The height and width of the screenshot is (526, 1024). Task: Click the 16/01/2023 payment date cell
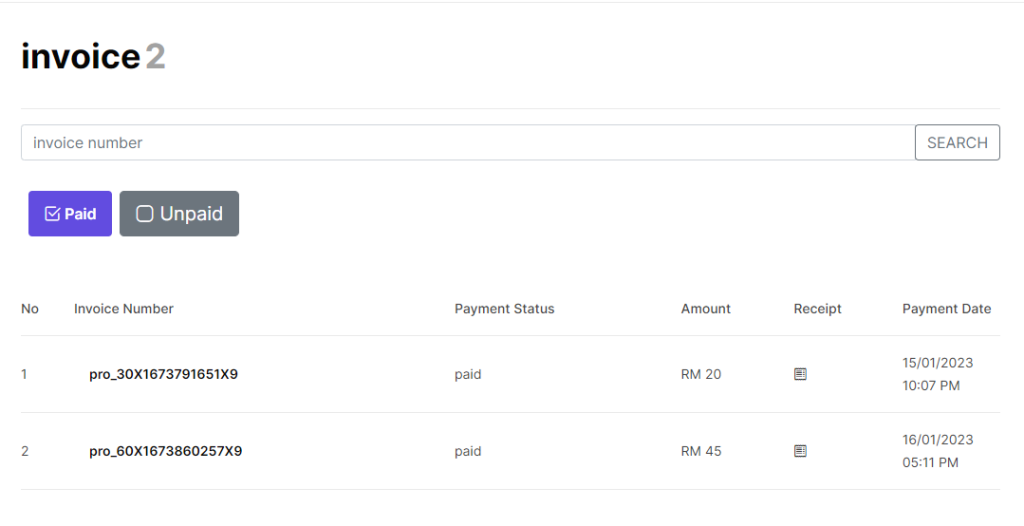pos(938,451)
